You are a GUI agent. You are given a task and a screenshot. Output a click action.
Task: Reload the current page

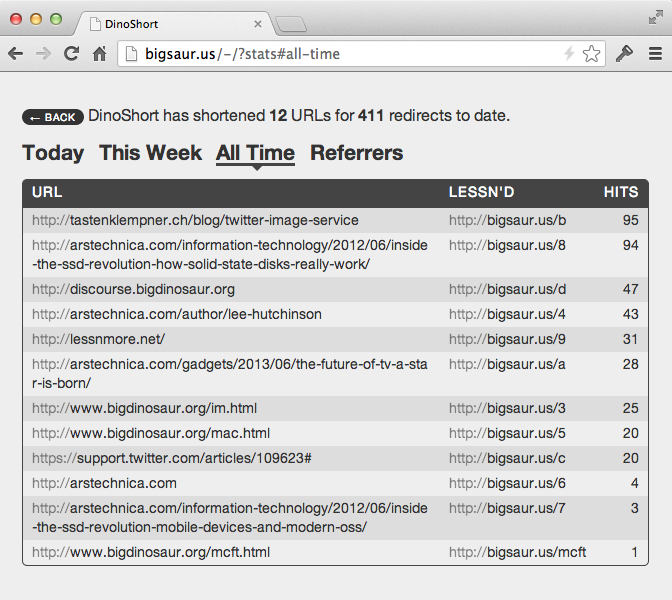(x=71, y=54)
